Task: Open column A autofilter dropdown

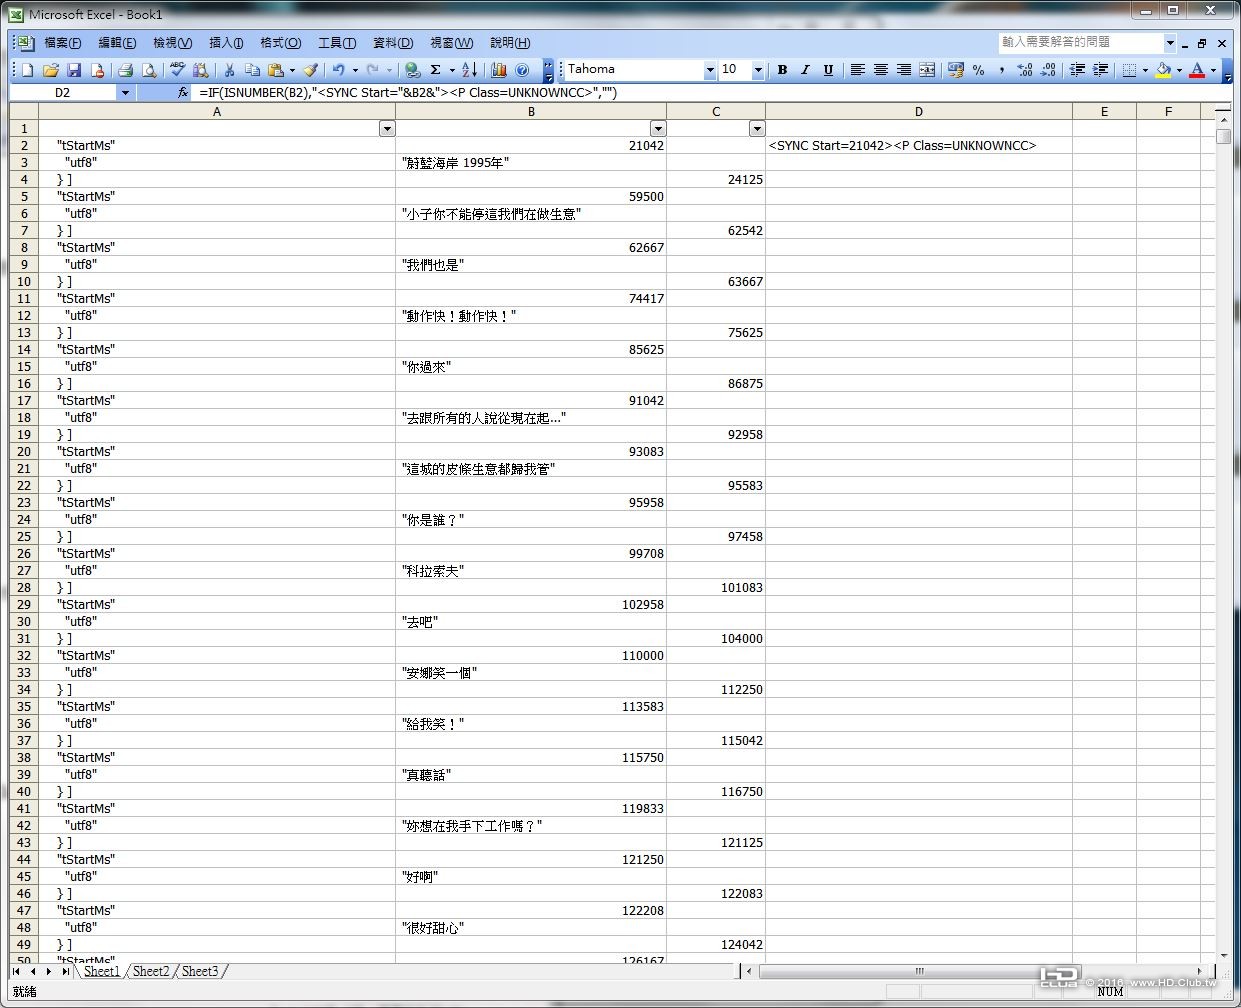Action: (387, 128)
